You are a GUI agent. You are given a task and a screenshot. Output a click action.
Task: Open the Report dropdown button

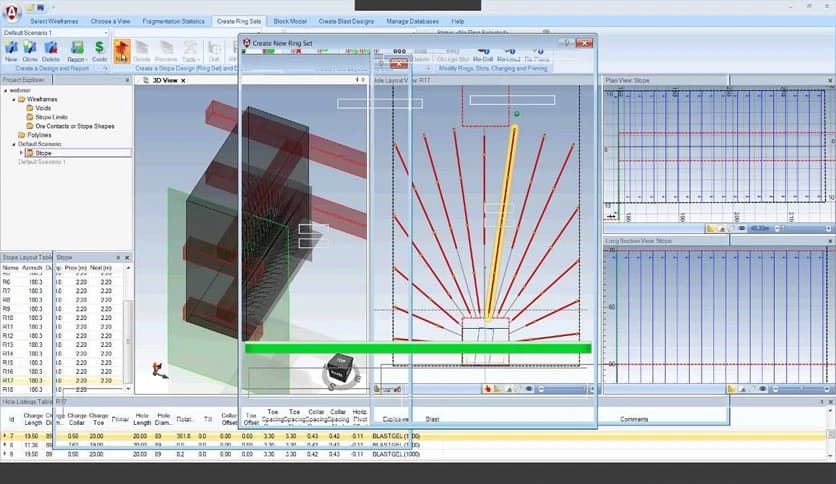(76, 50)
